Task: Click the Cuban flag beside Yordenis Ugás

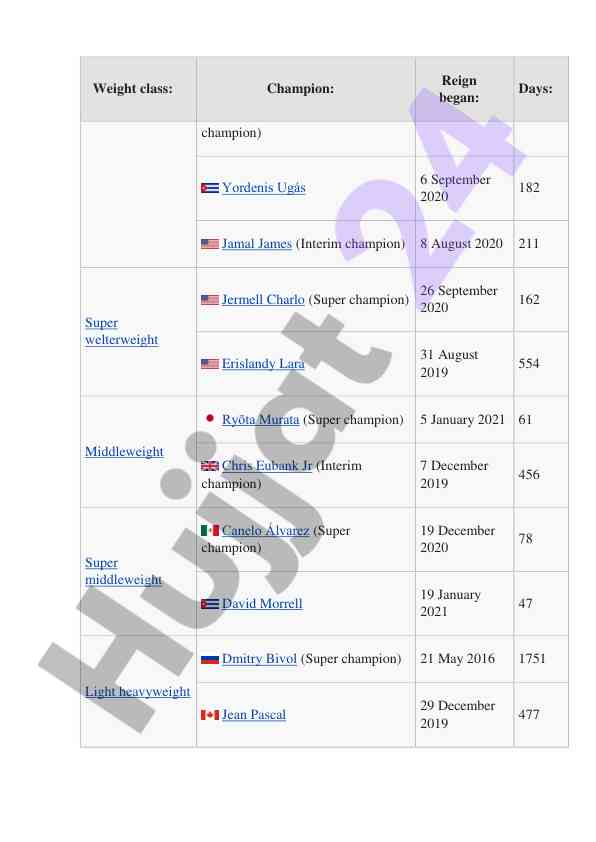Action: tap(209, 188)
